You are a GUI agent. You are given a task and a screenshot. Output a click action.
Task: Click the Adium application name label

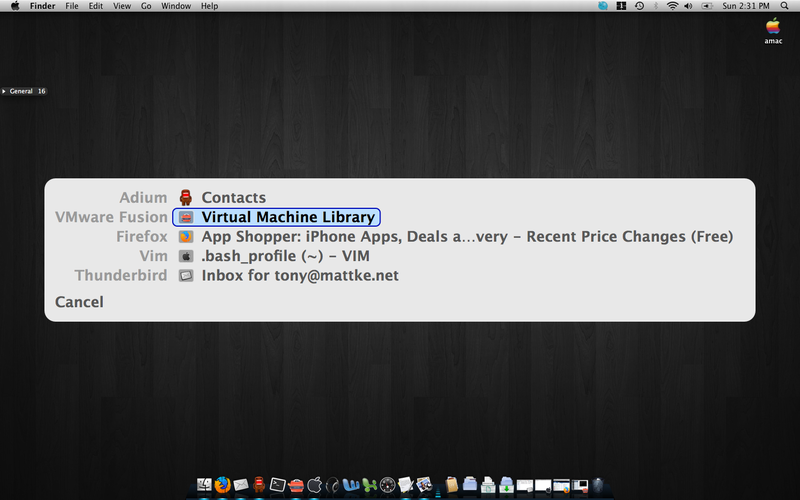coord(143,197)
